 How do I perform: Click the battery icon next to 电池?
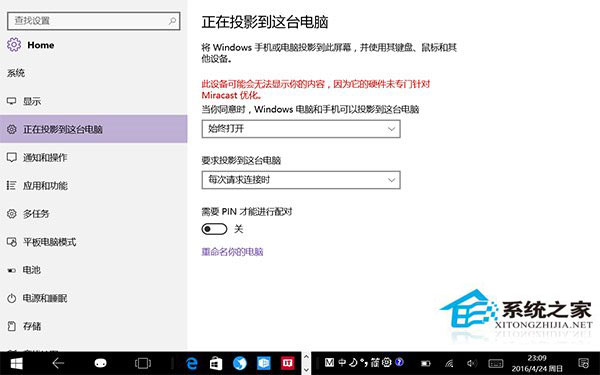(x=11, y=270)
